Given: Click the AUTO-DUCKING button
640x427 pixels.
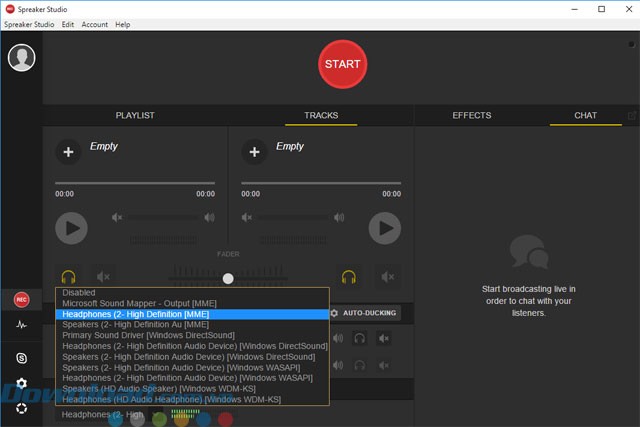Looking at the screenshot, I should click(365, 313).
